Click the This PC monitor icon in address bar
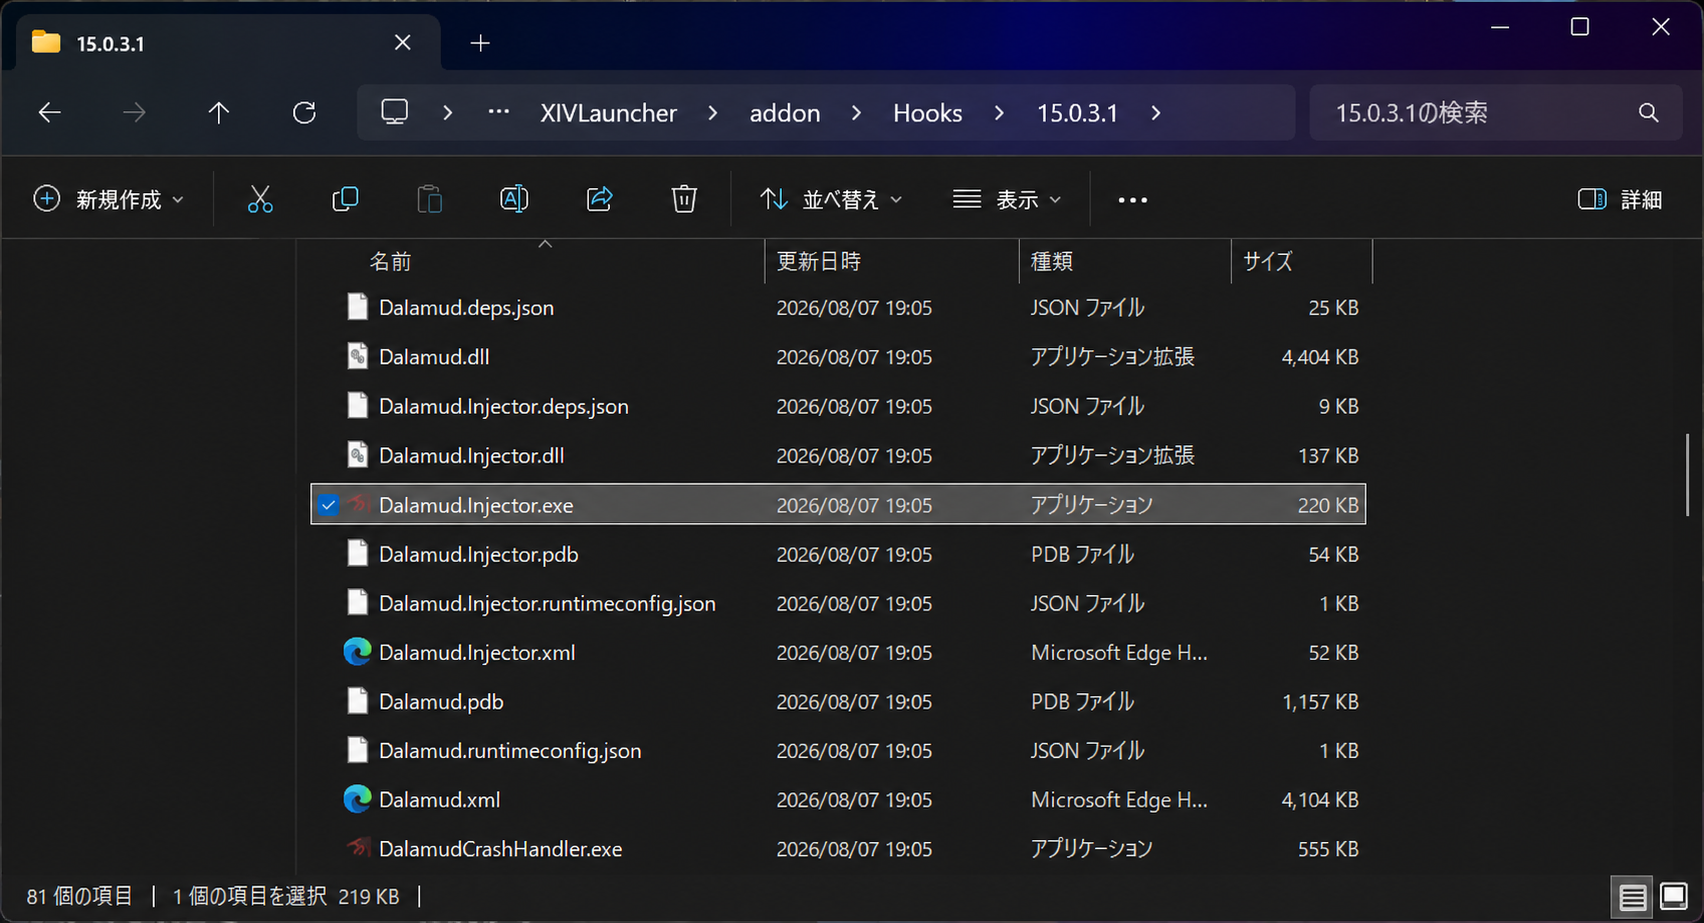This screenshot has height=923, width=1704. tap(395, 111)
